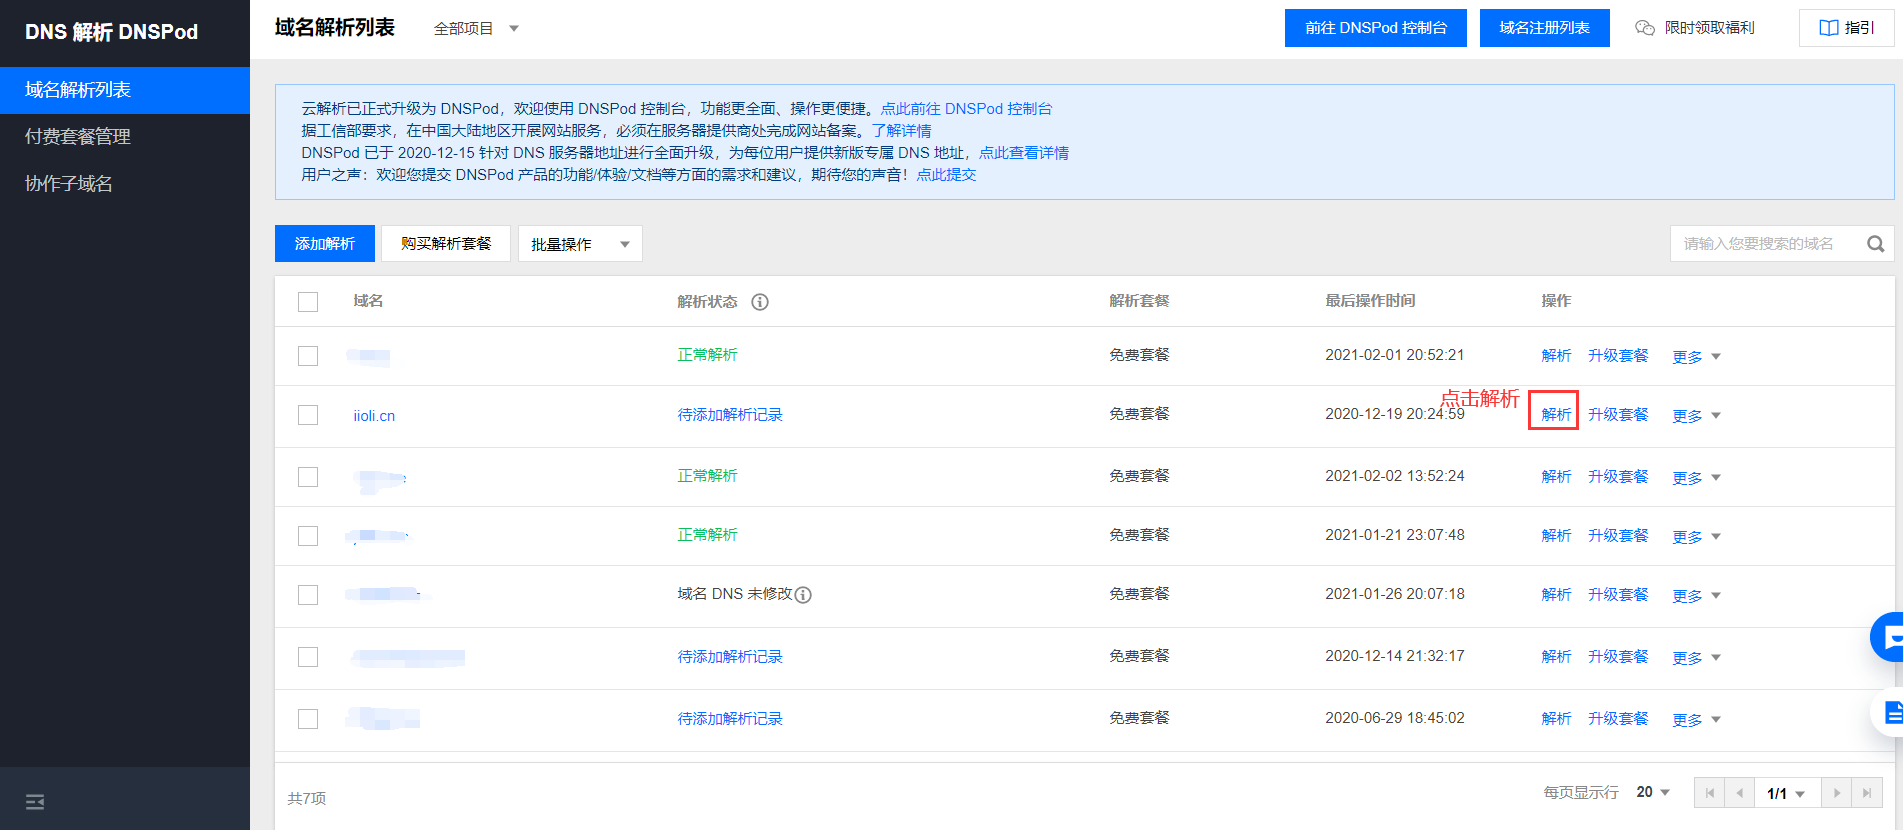
Task: Click 升级套餐 for the iioli.cn row
Action: coord(1618,415)
